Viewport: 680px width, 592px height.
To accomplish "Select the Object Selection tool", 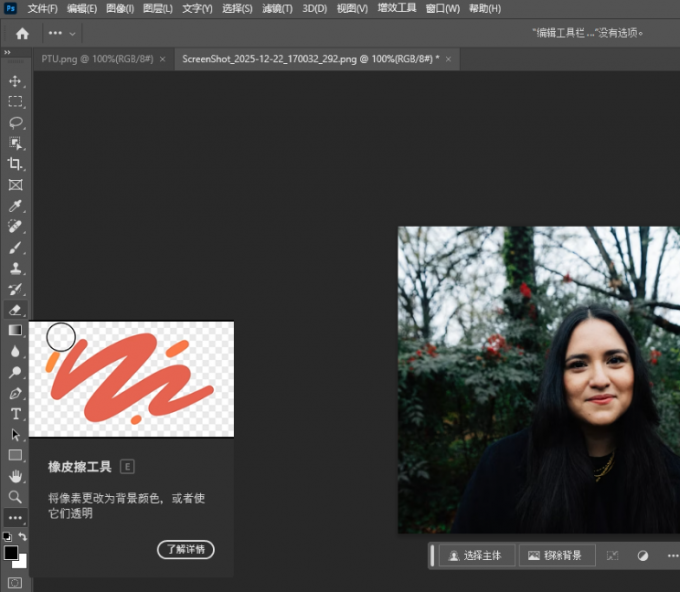I will 15,143.
